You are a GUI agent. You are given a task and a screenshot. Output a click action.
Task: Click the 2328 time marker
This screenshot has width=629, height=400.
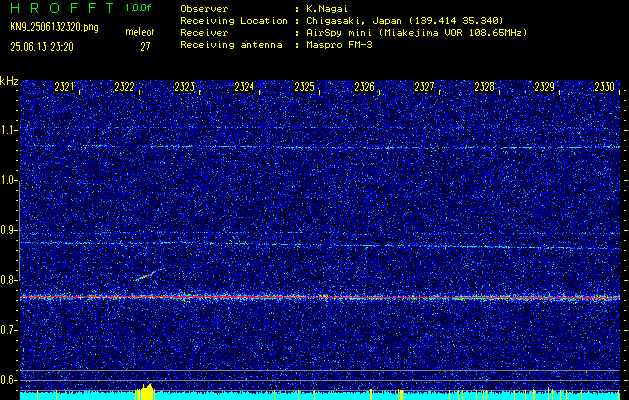[x=485, y=87]
